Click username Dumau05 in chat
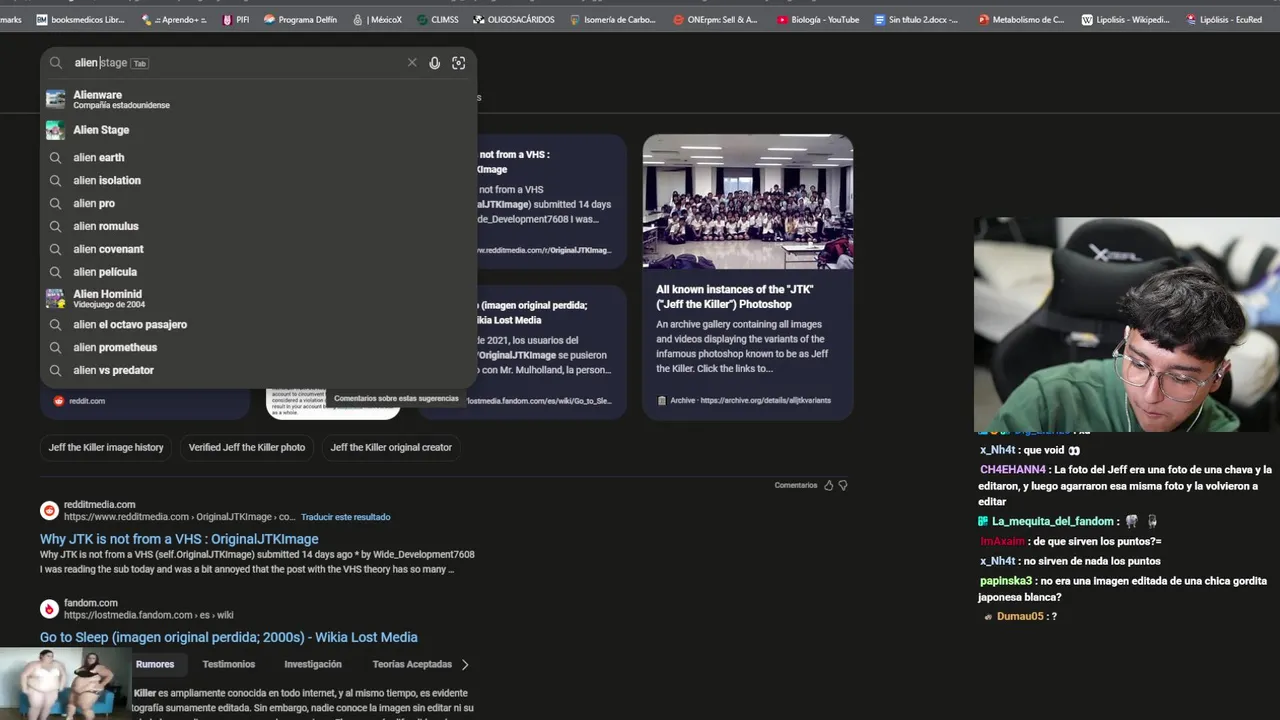Image resolution: width=1280 pixels, height=720 pixels. [x=1020, y=617]
